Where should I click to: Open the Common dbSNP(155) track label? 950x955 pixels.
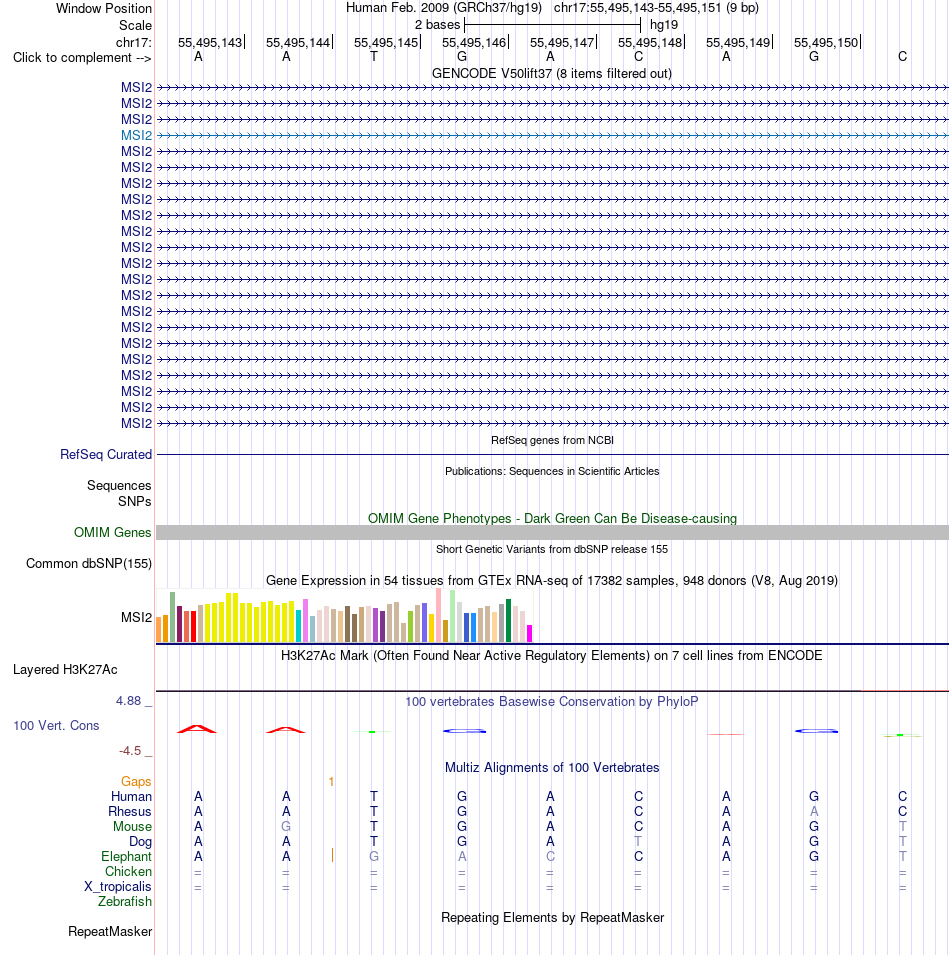(x=89, y=563)
